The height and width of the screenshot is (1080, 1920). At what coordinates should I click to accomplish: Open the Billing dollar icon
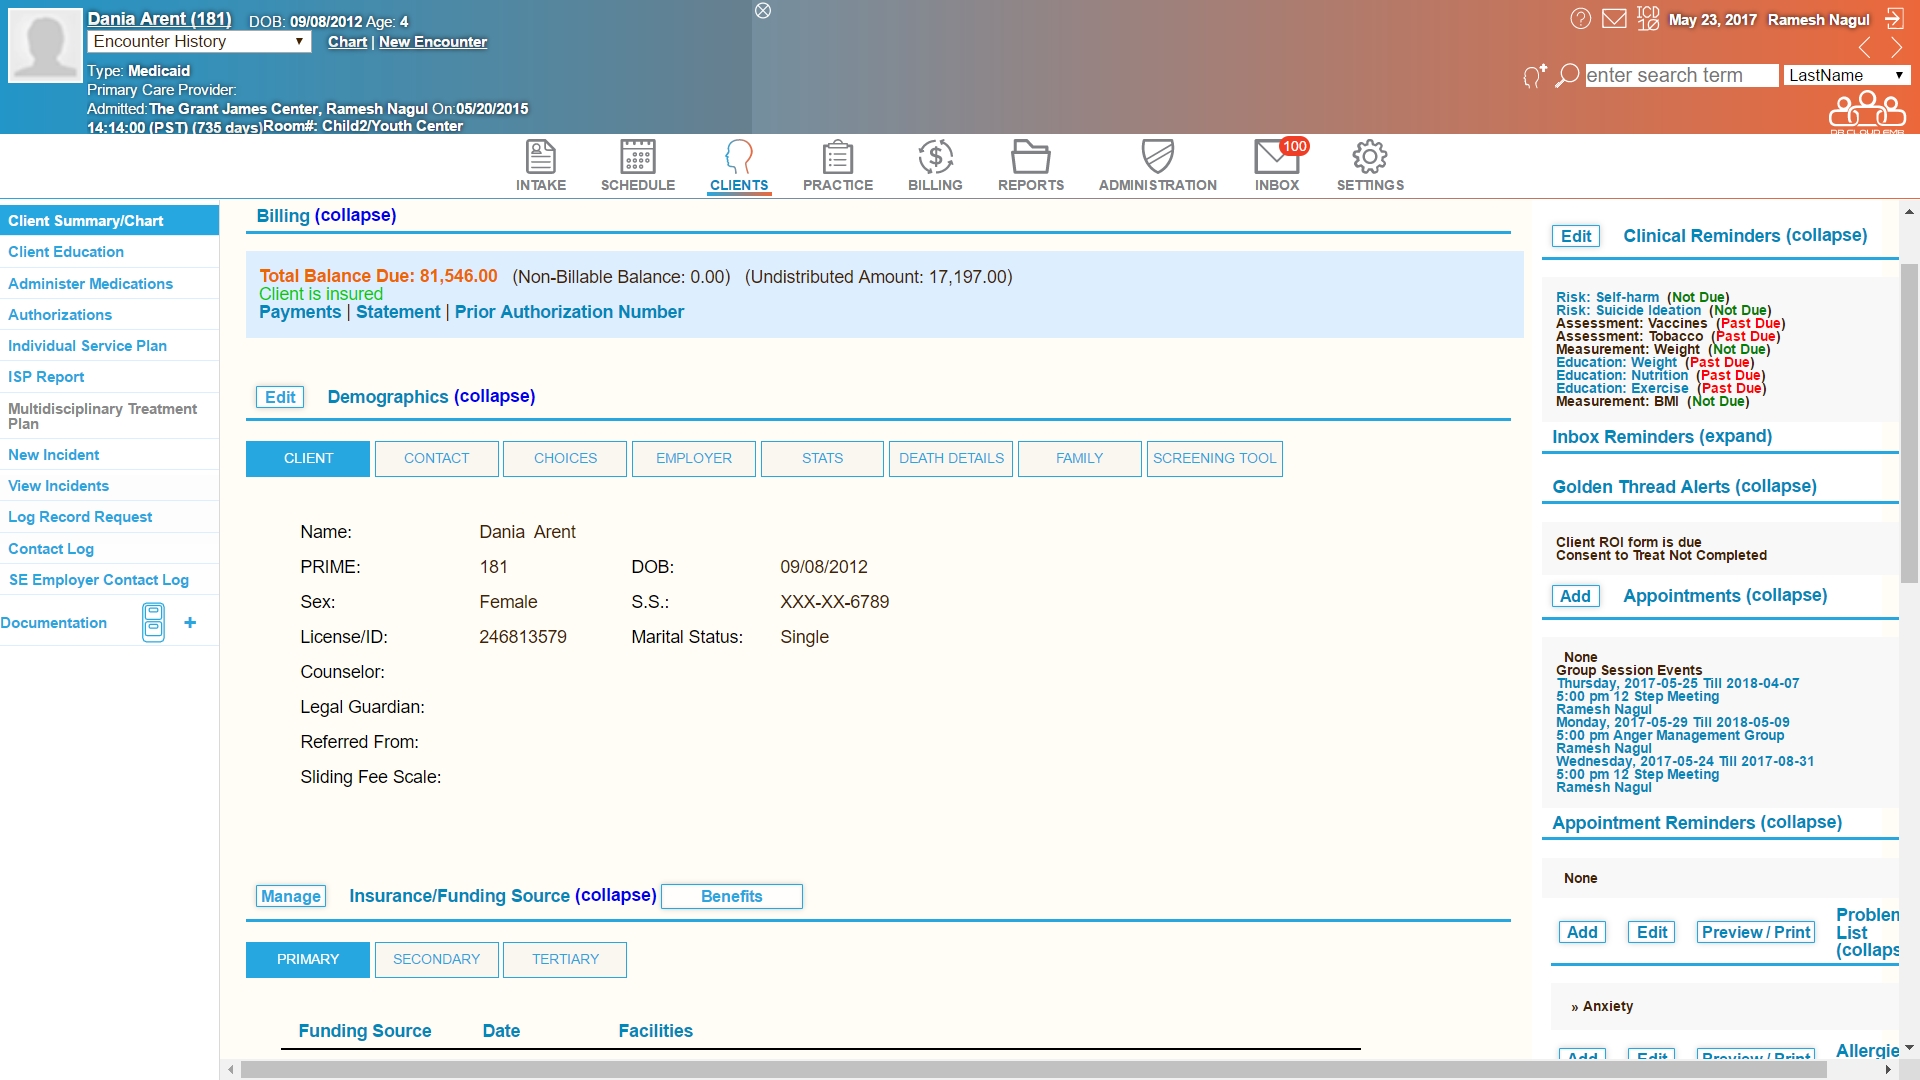pos(935,158)
